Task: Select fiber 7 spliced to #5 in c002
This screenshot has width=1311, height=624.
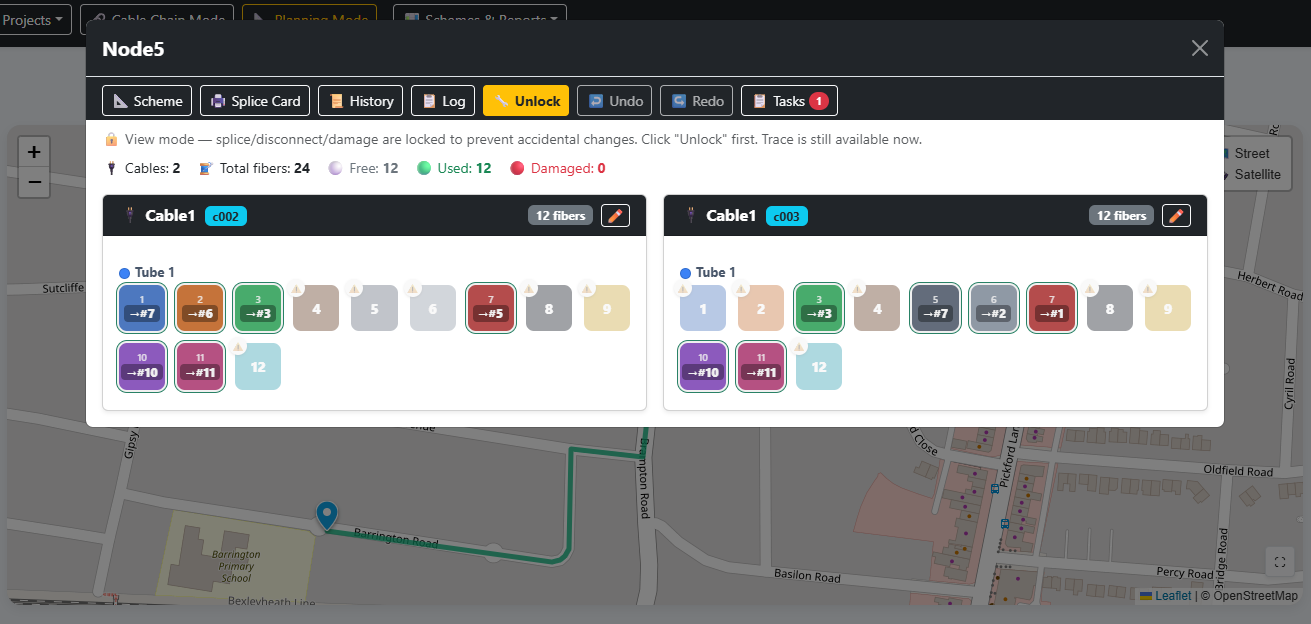Action: [x=490, y=308]
